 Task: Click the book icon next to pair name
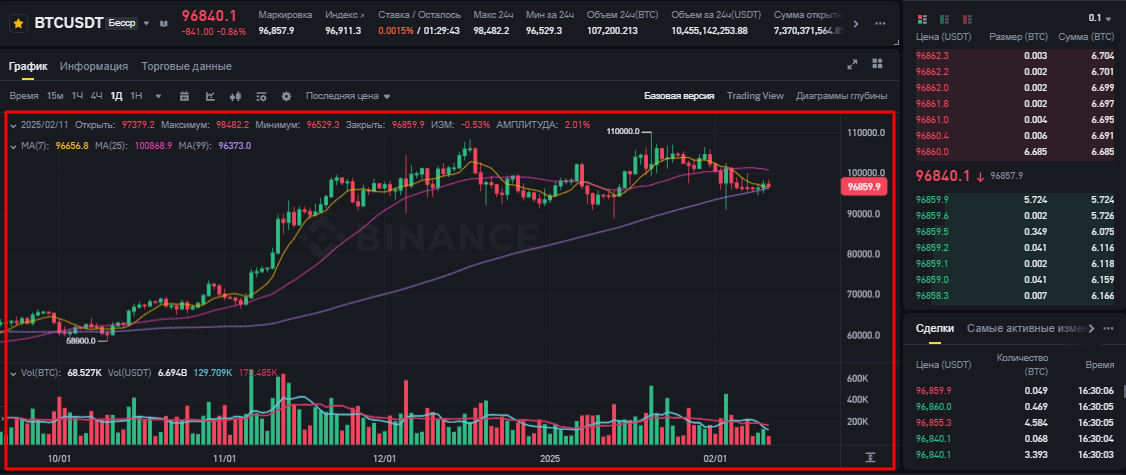point(163,24)
